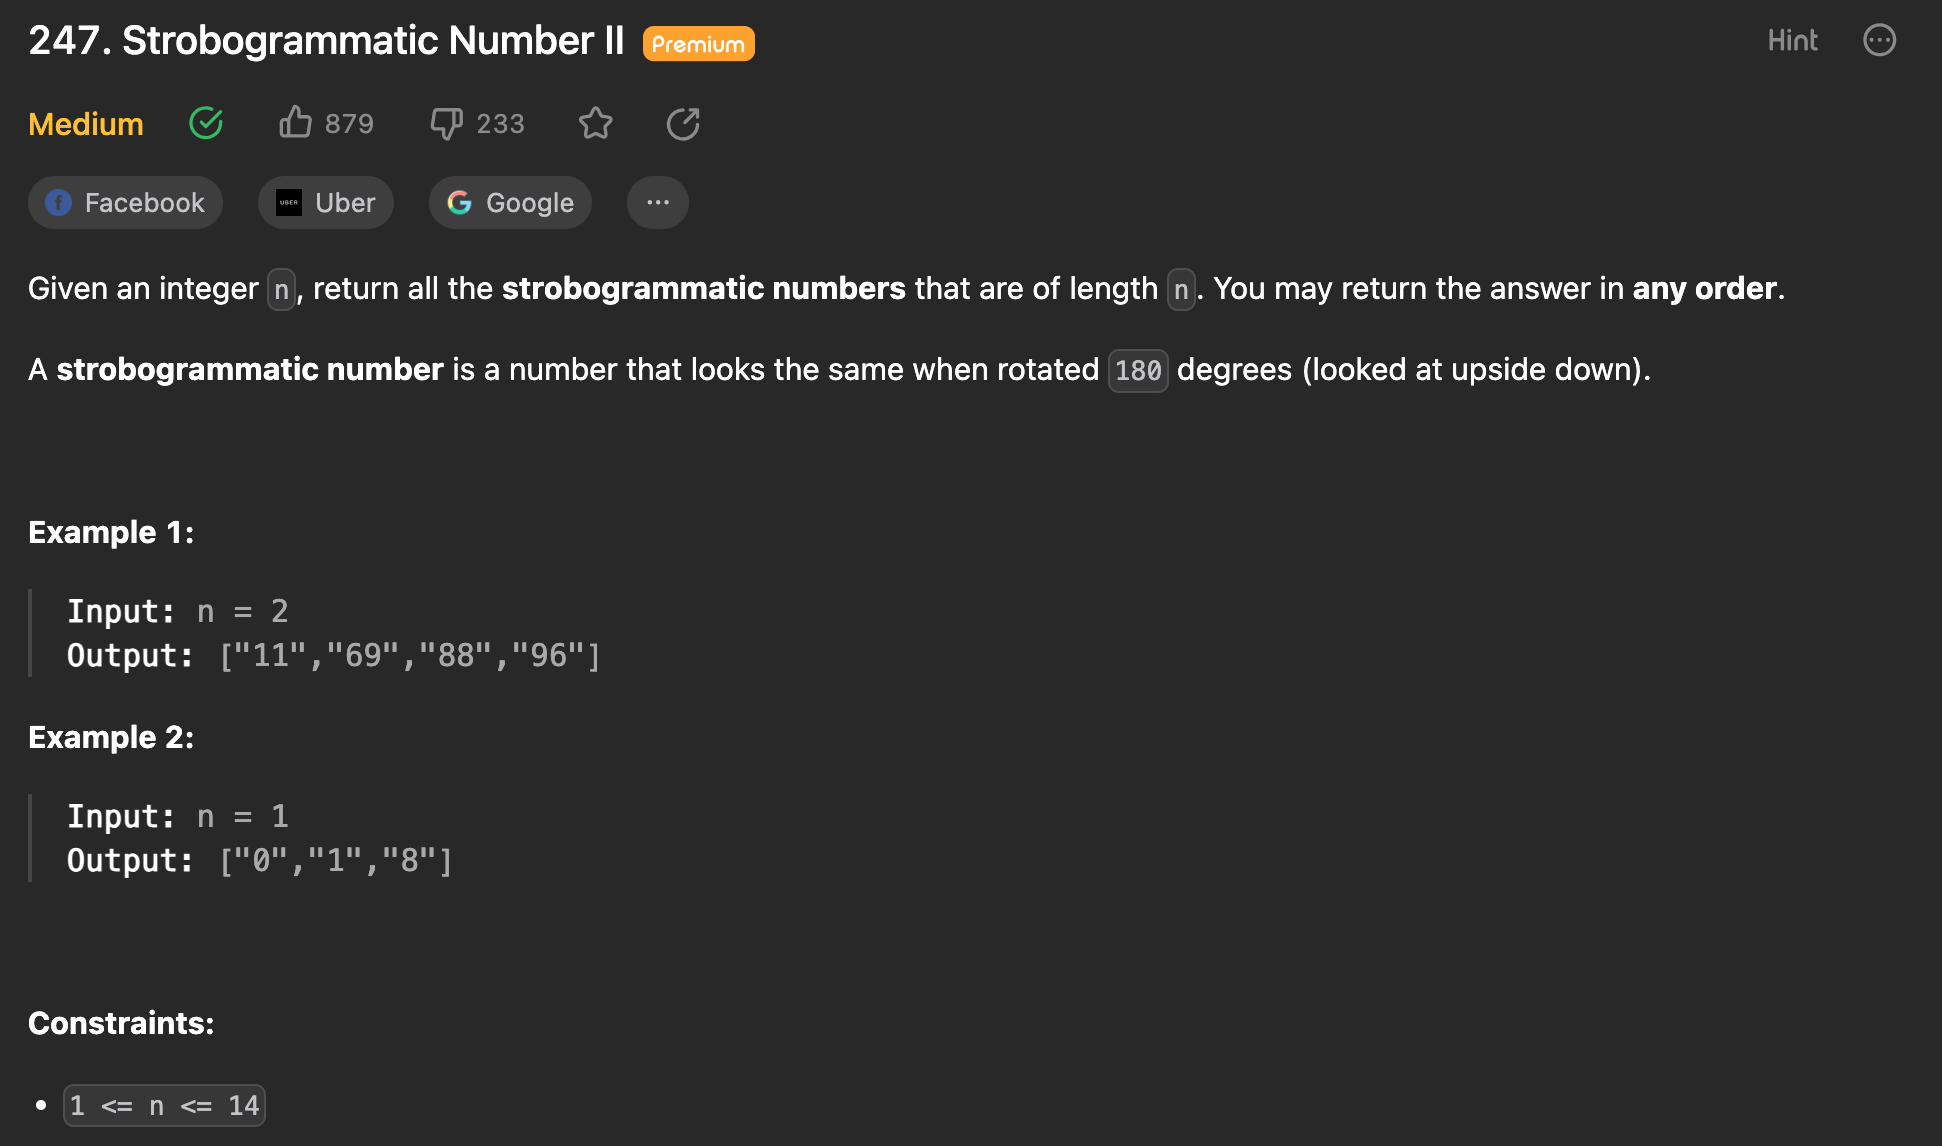Open the Hint link
This screenshot has height=1146, width=1942.
1792,40
